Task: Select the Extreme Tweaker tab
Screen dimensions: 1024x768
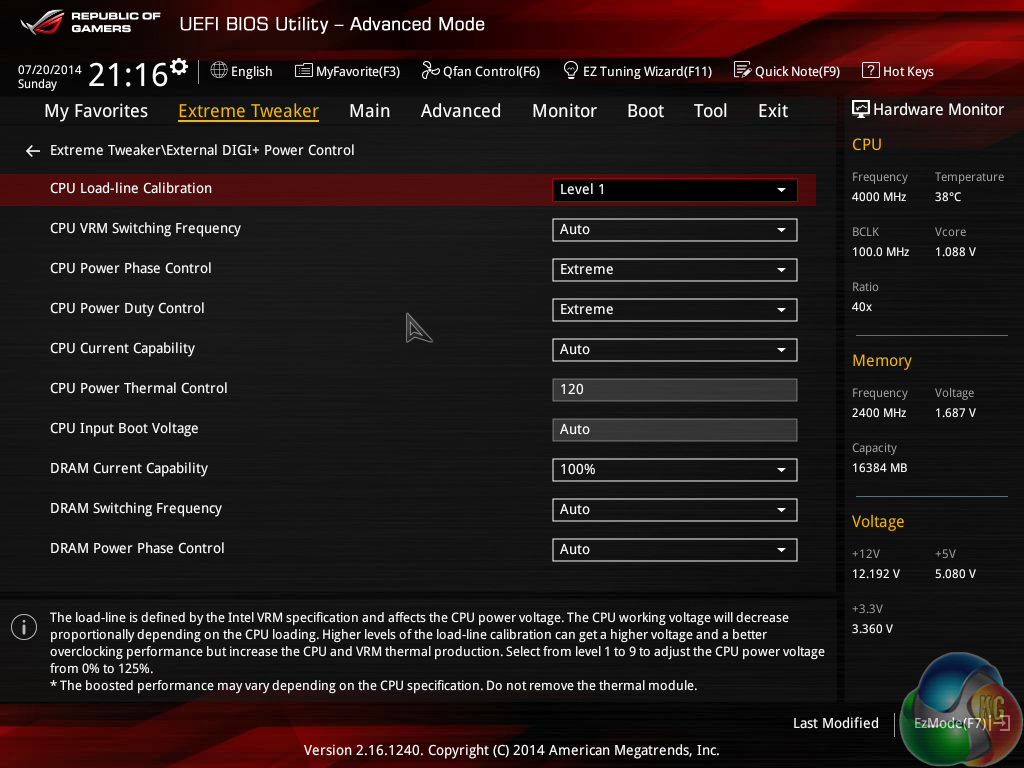Action: (248, 111)
